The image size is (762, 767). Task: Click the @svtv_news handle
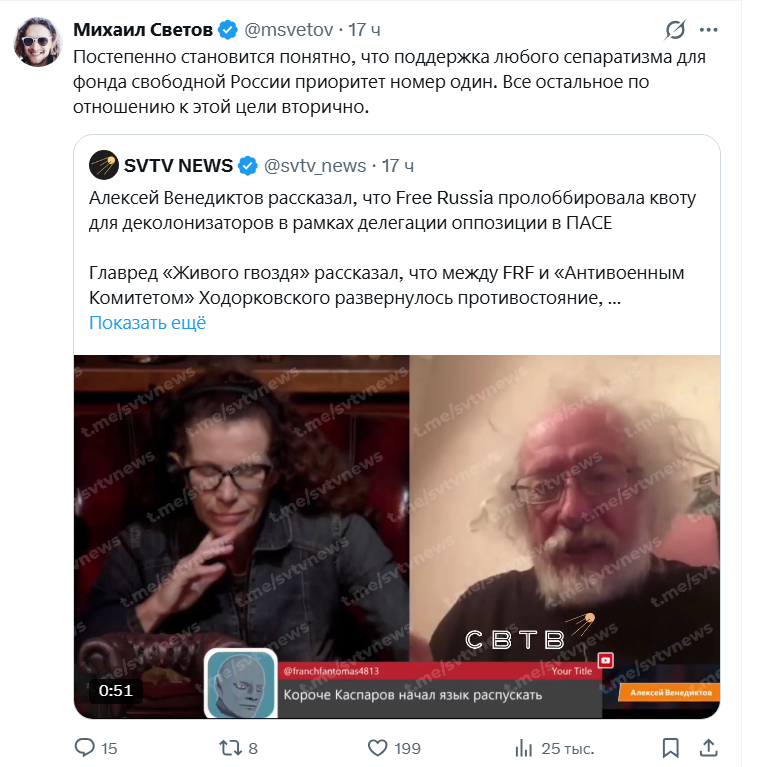tap(314, 165)
